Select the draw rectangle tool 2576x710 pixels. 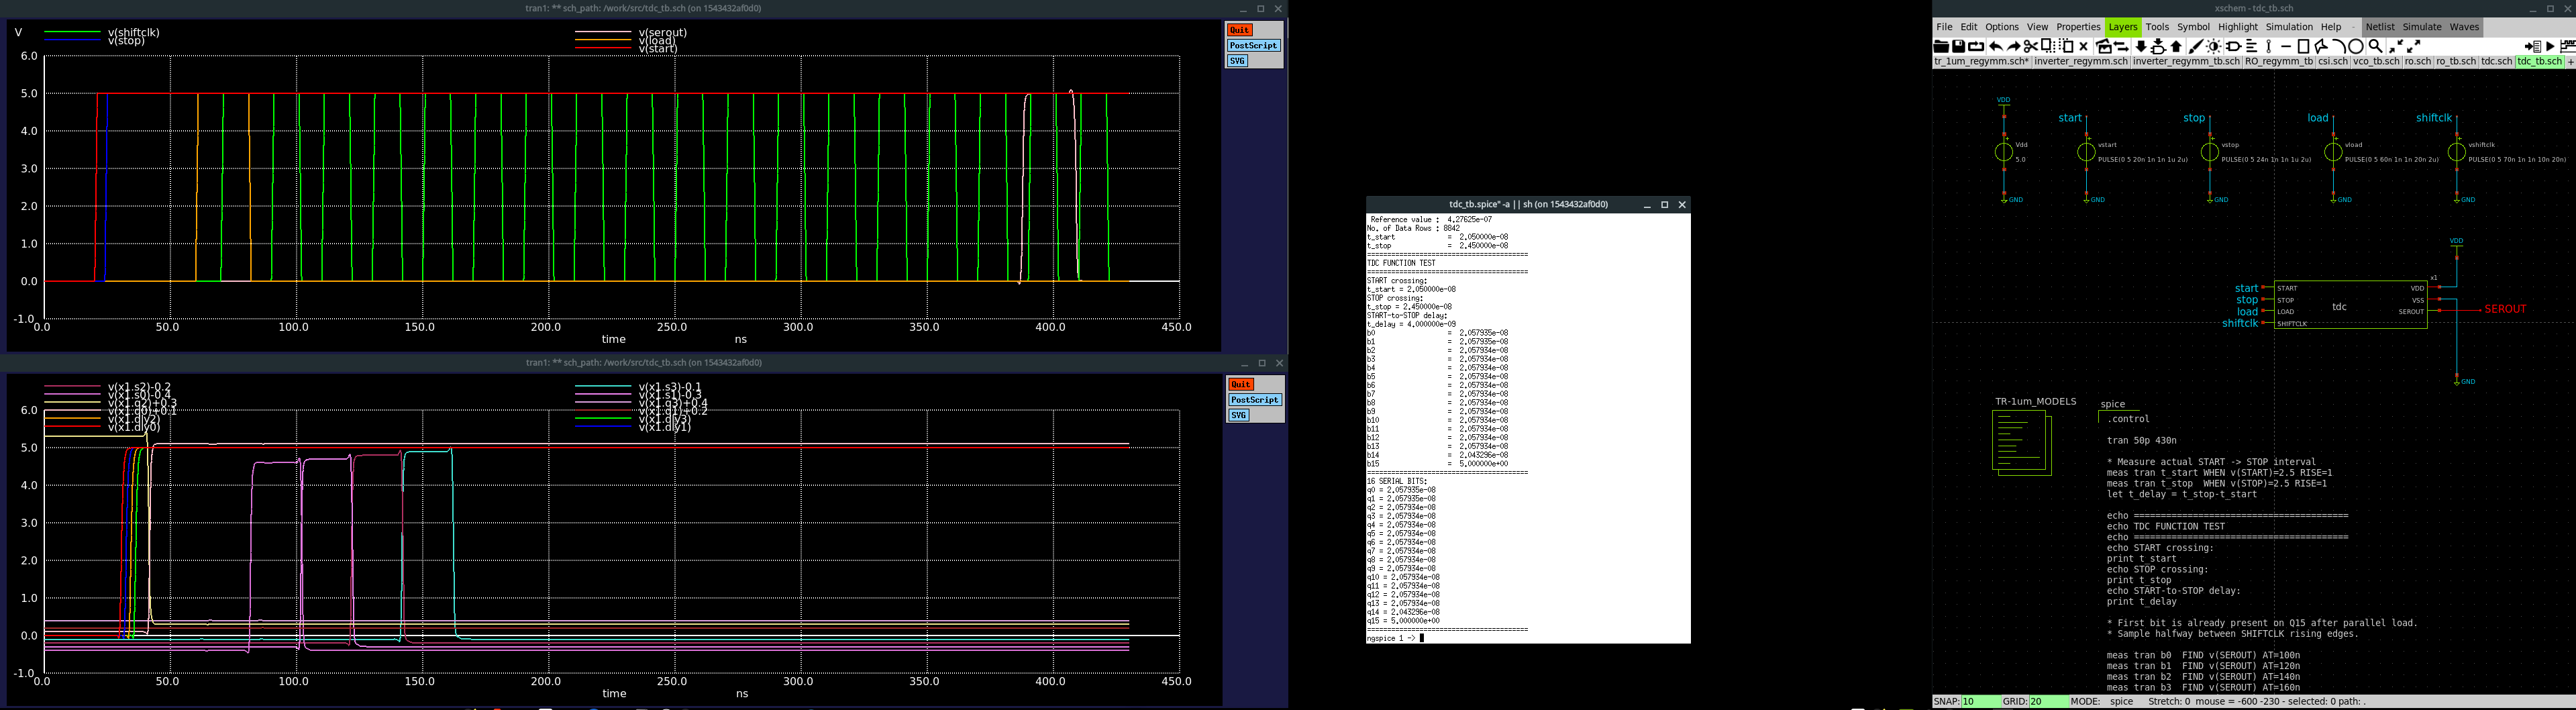pos(2304,46)
